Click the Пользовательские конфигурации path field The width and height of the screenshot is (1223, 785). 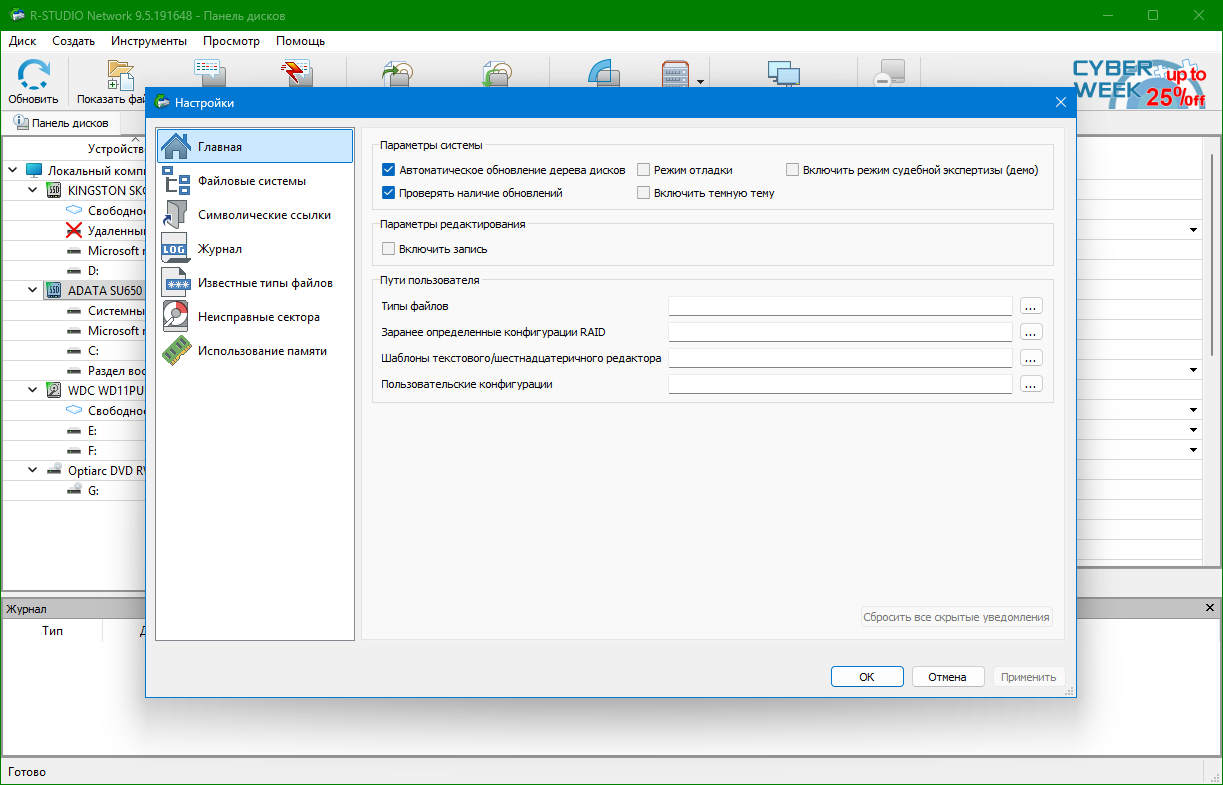[x=840, y=384]
